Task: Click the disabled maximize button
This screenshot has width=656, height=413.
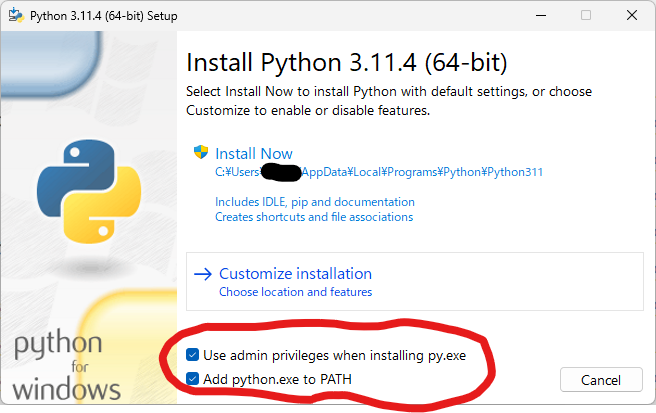Action: click(586, 15)
